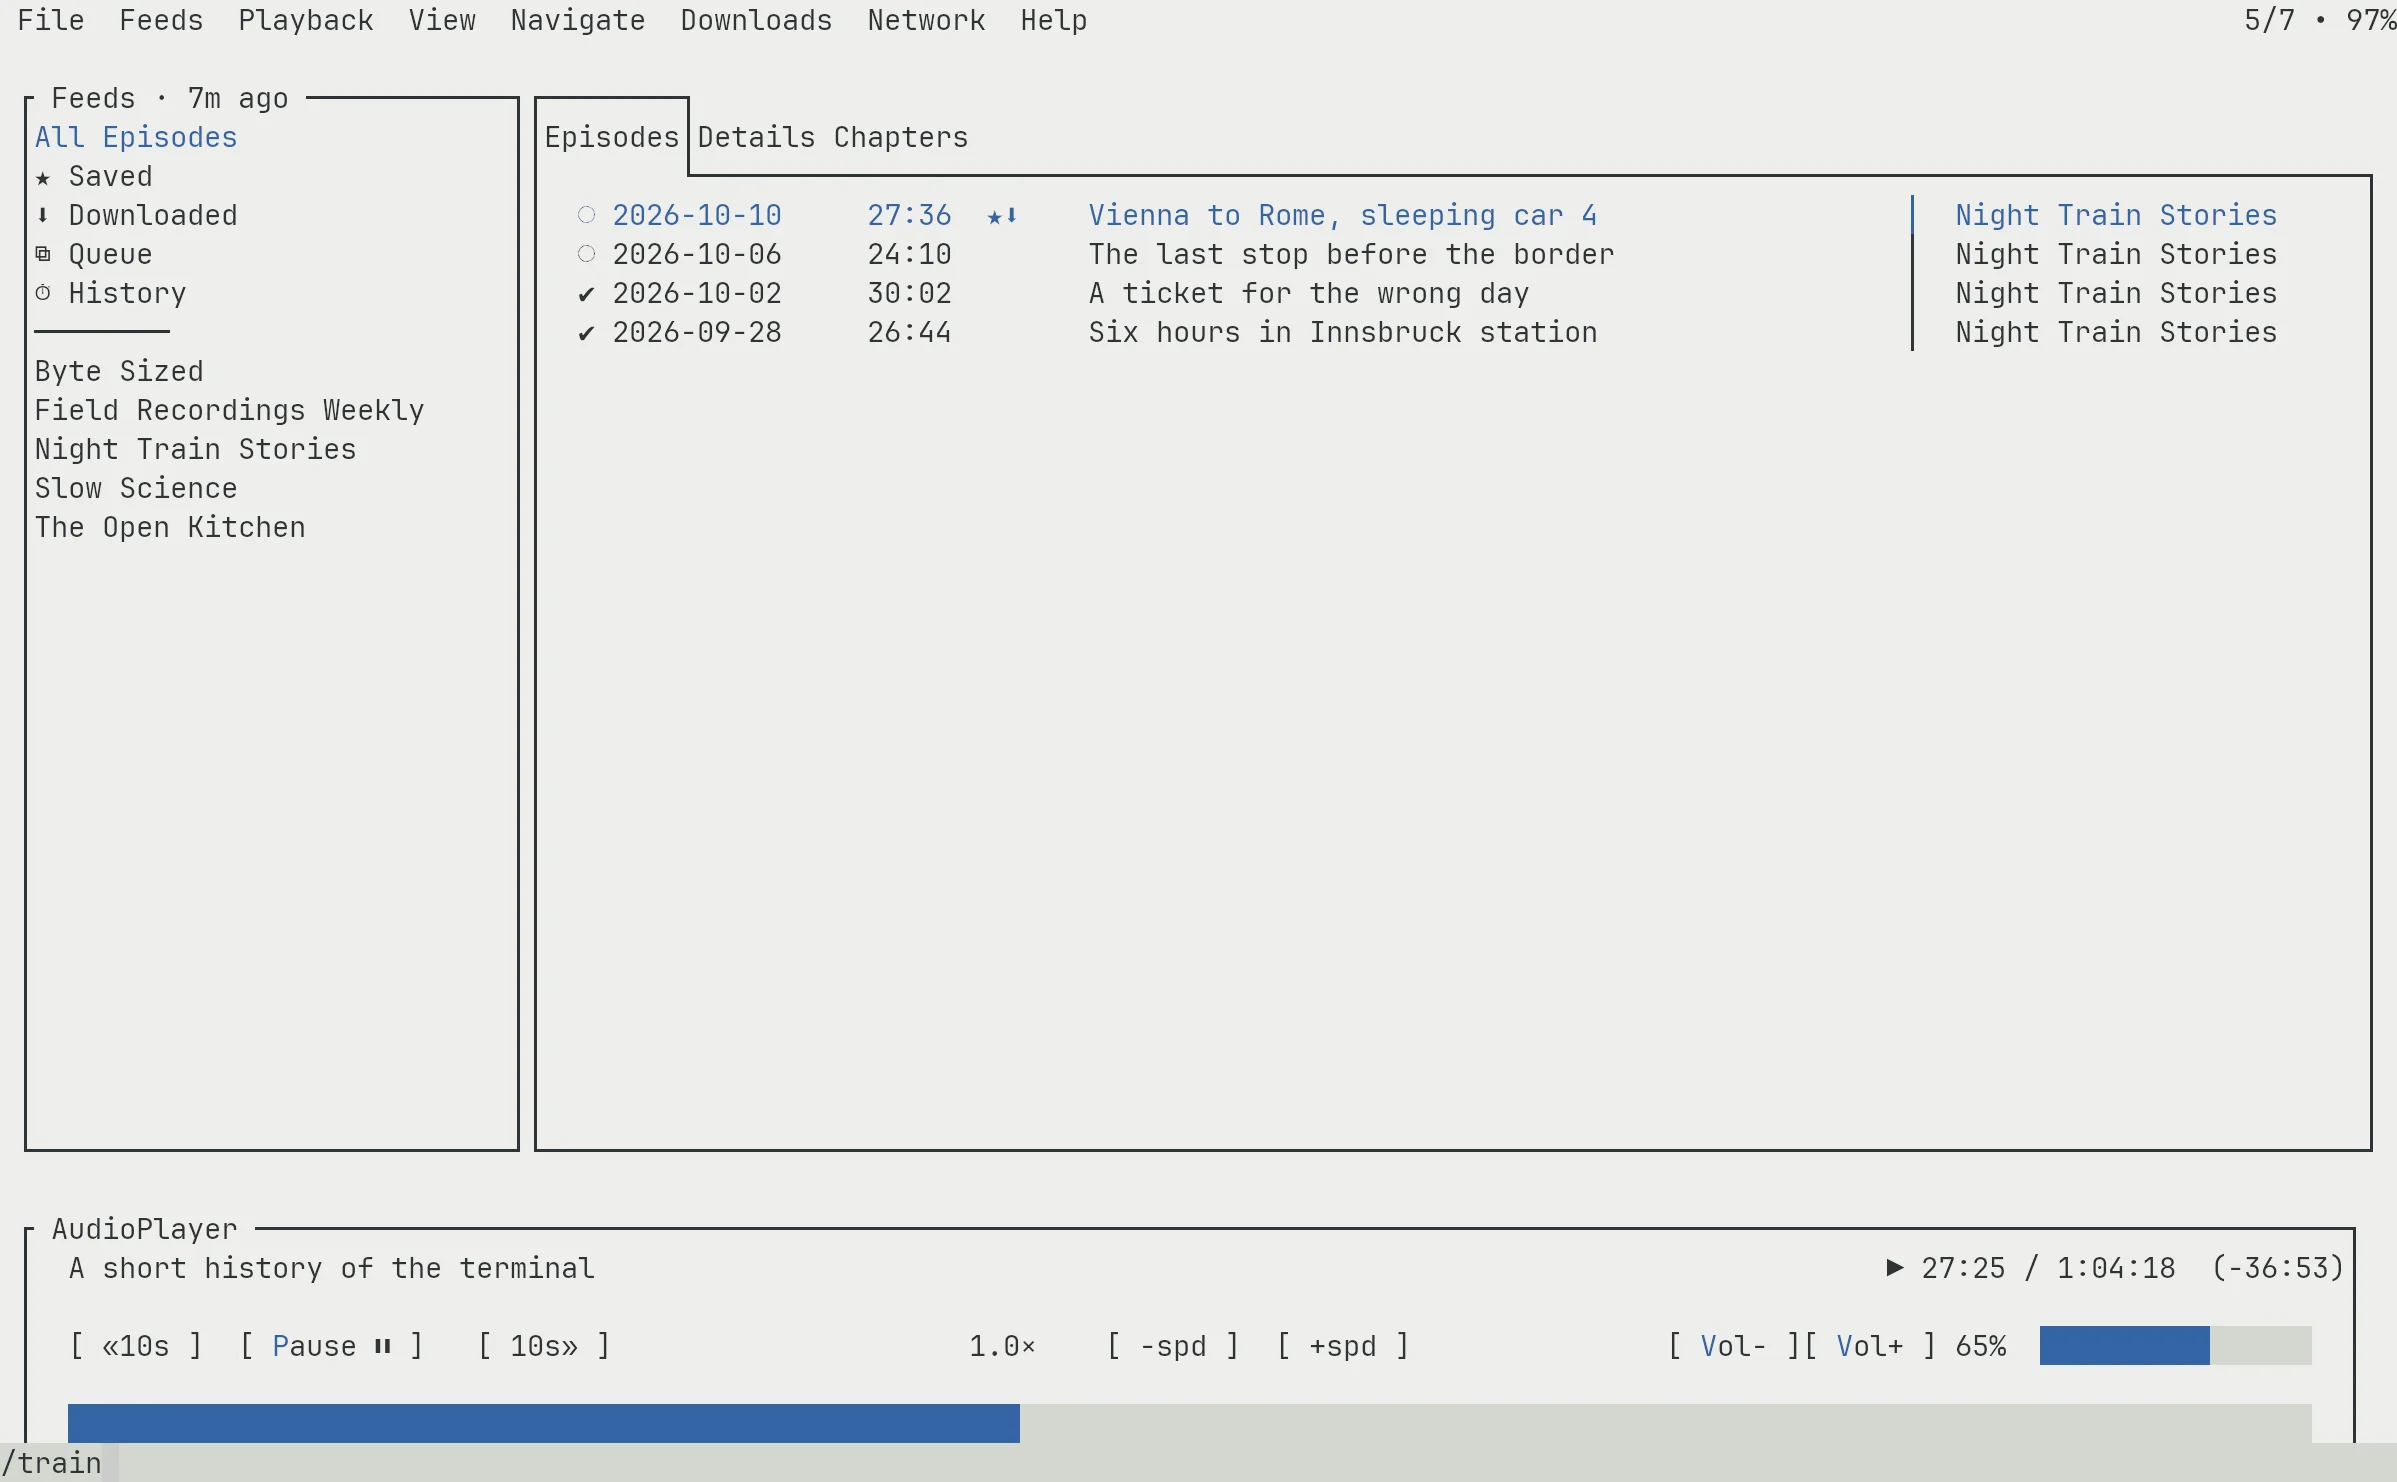This screenshot has width=2397, height=1482.
Task: Click the Pause button
Action: [x=332, y=1346]
